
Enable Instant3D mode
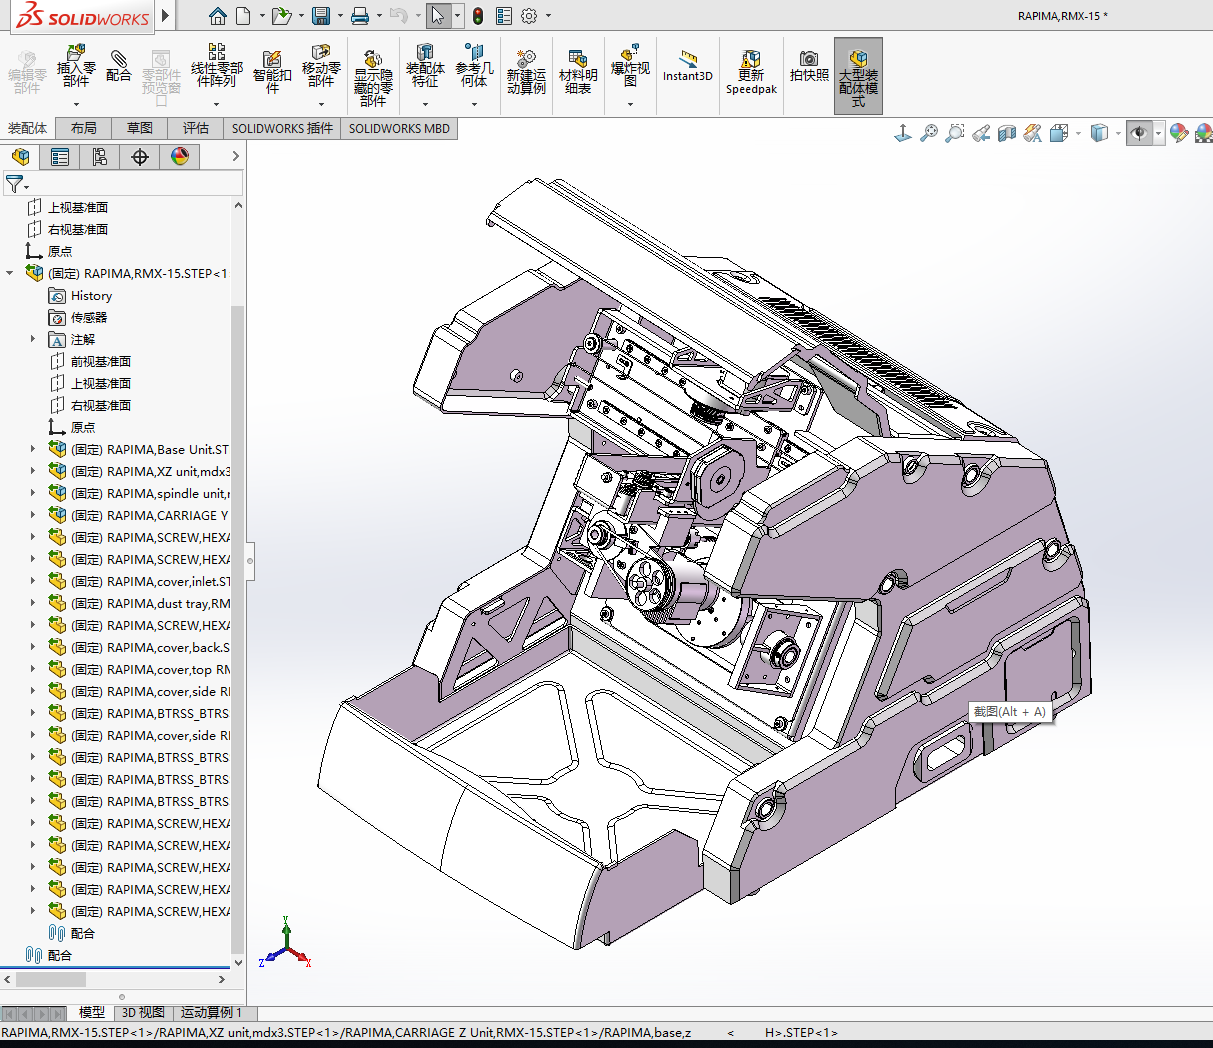tap(687, 67)
